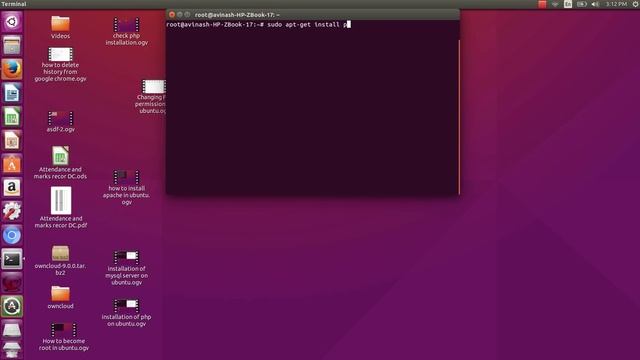Open LibreOffice Impress from the launcher
This screenshot has width=640, height=360.
[x=12, y=140]
